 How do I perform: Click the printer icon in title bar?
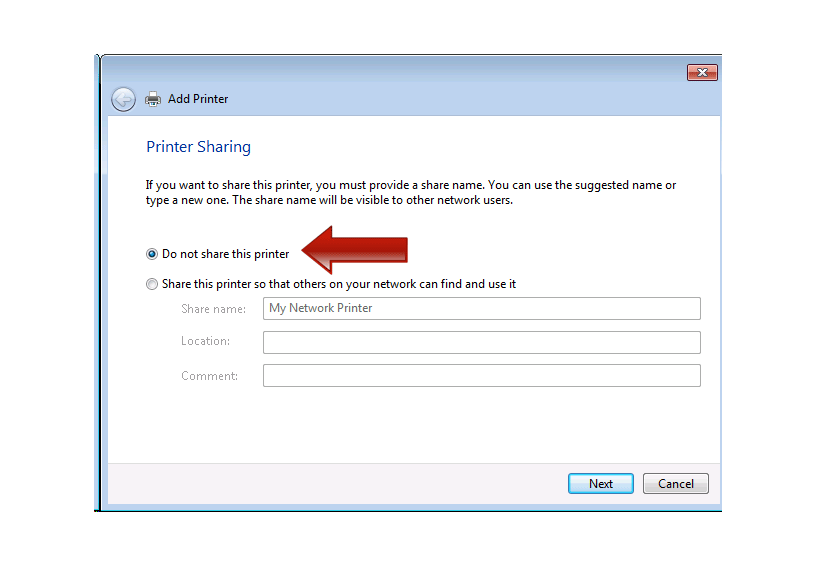(x=153, y=99)
